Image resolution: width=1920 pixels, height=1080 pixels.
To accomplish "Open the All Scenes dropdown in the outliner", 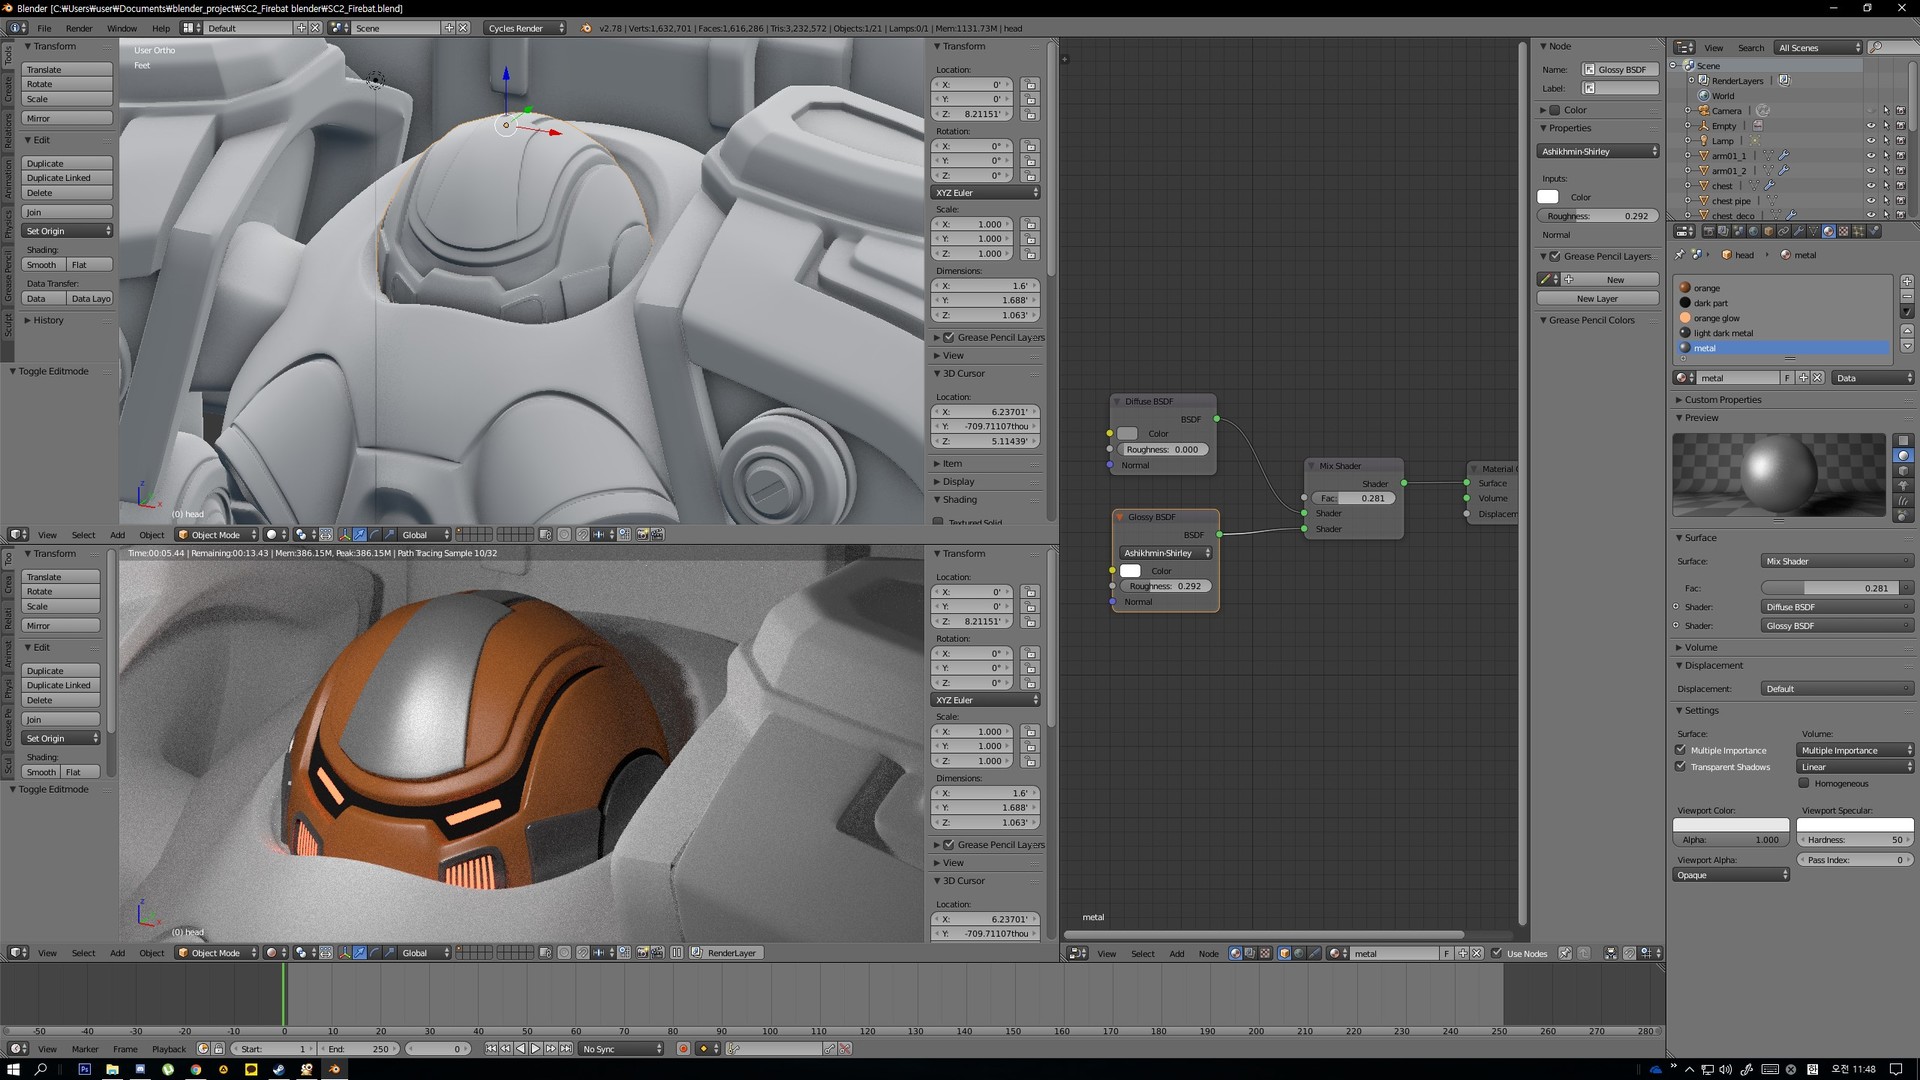I will (x=1817, y=47).
